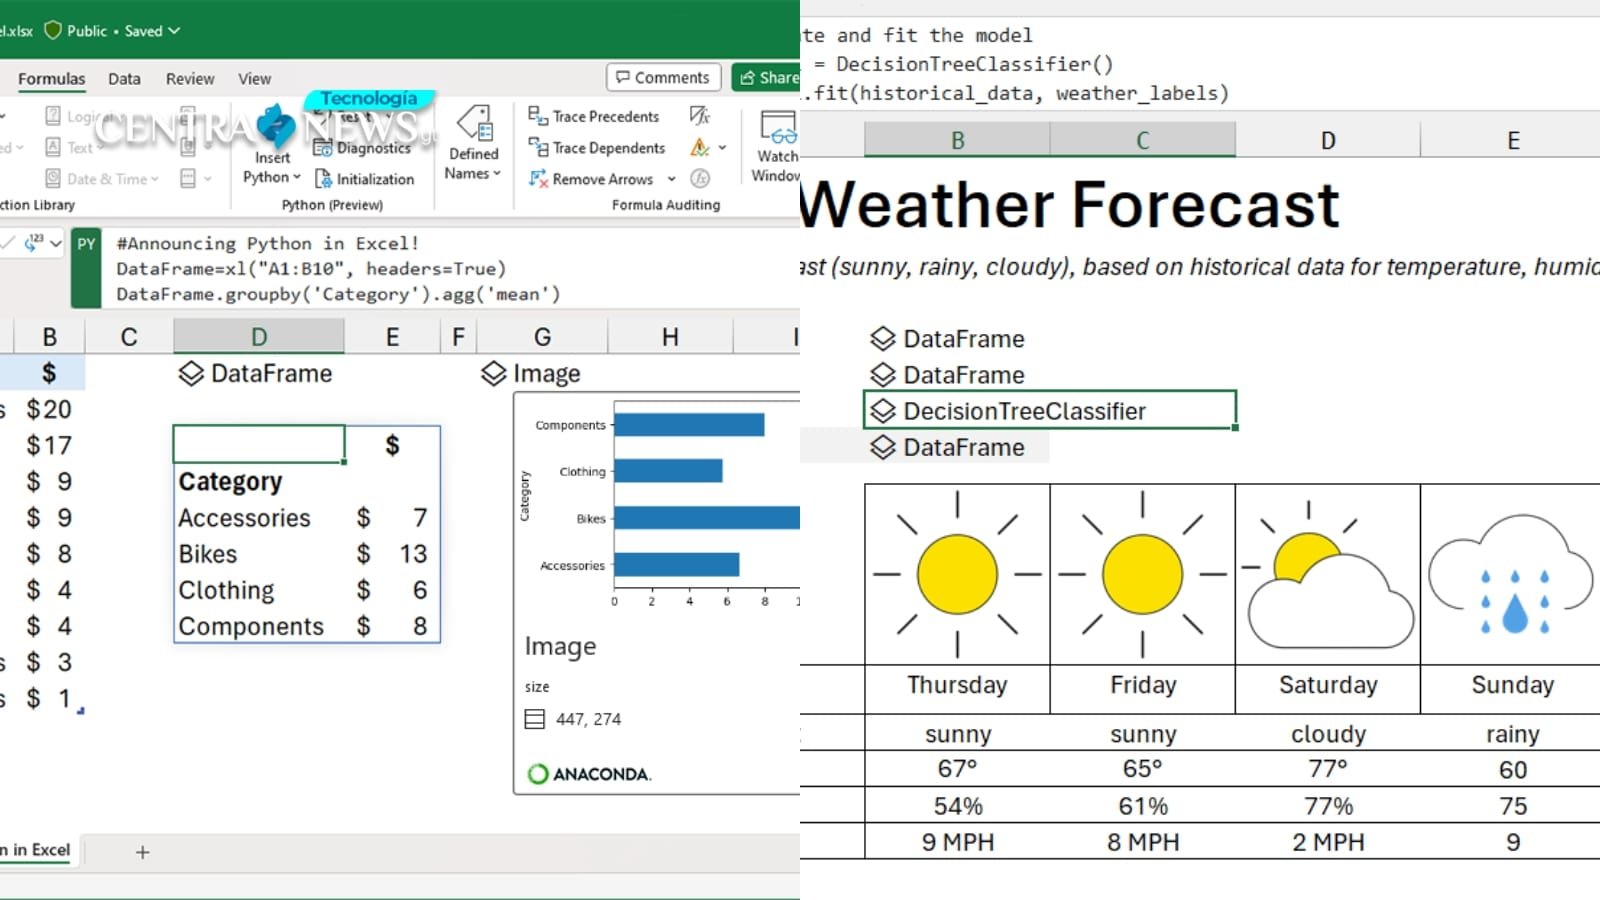Open the Saved status dropdown

coord(176,31)
